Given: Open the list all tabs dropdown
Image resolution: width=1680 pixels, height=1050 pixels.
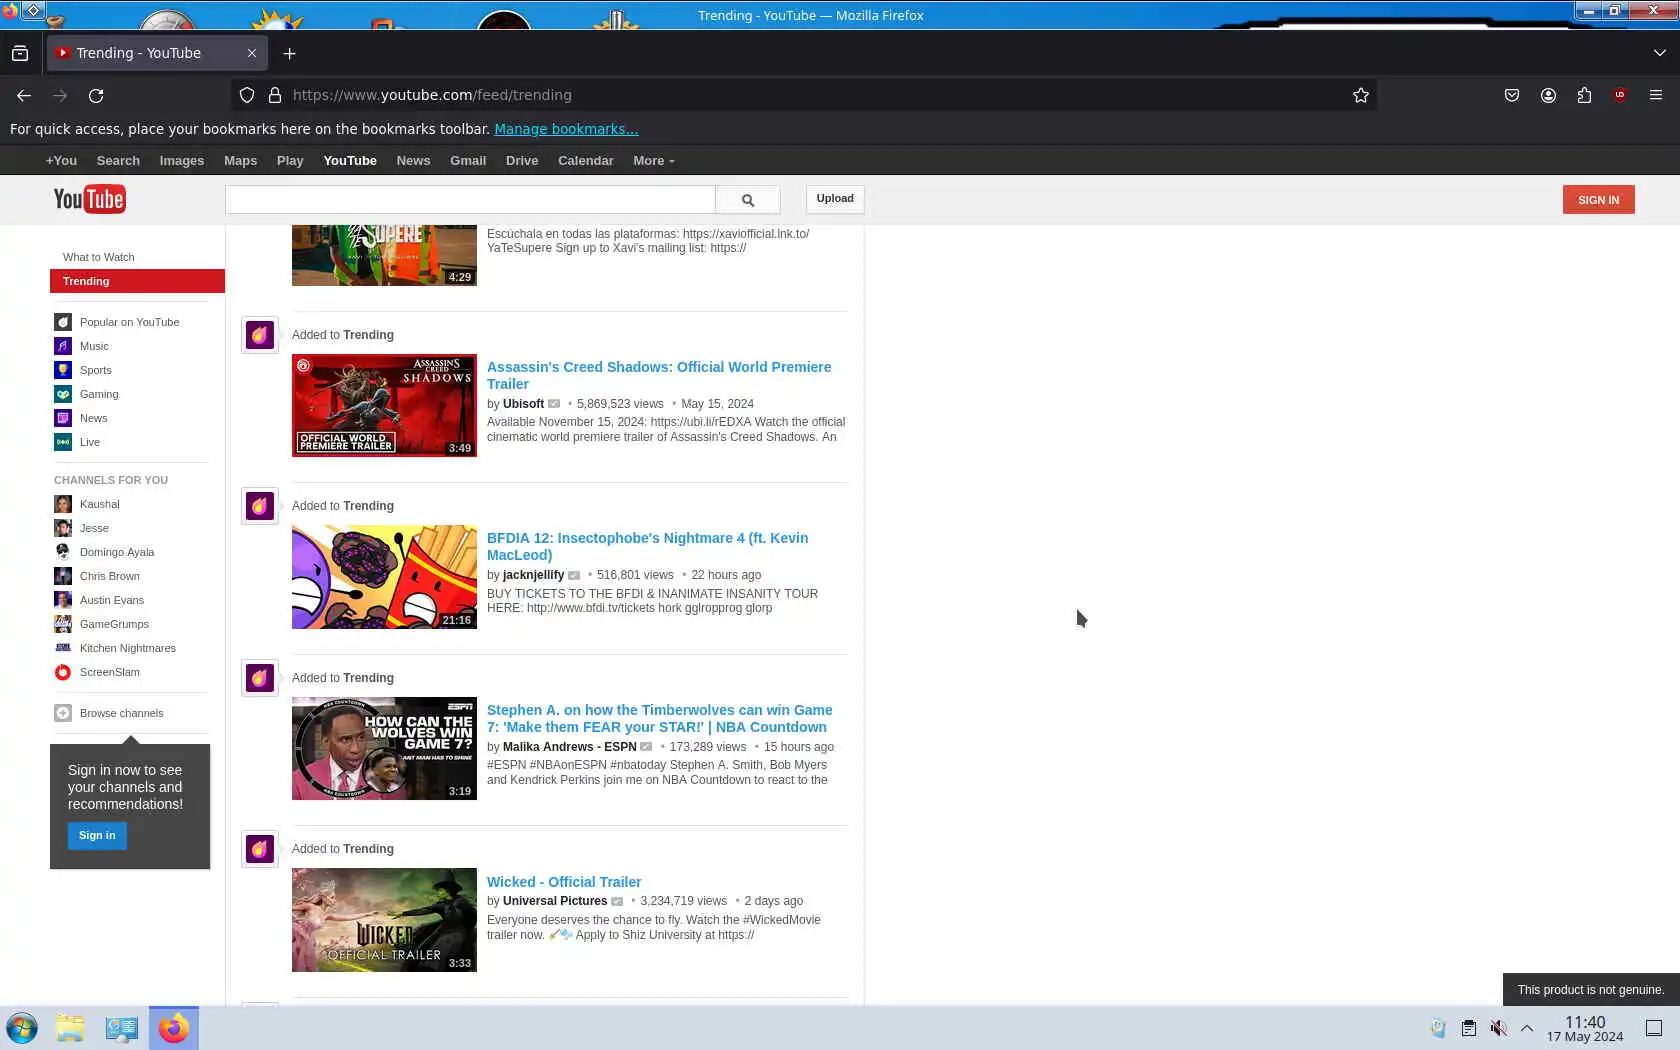Looking at the screenshot, I should tap(1660, 53).
